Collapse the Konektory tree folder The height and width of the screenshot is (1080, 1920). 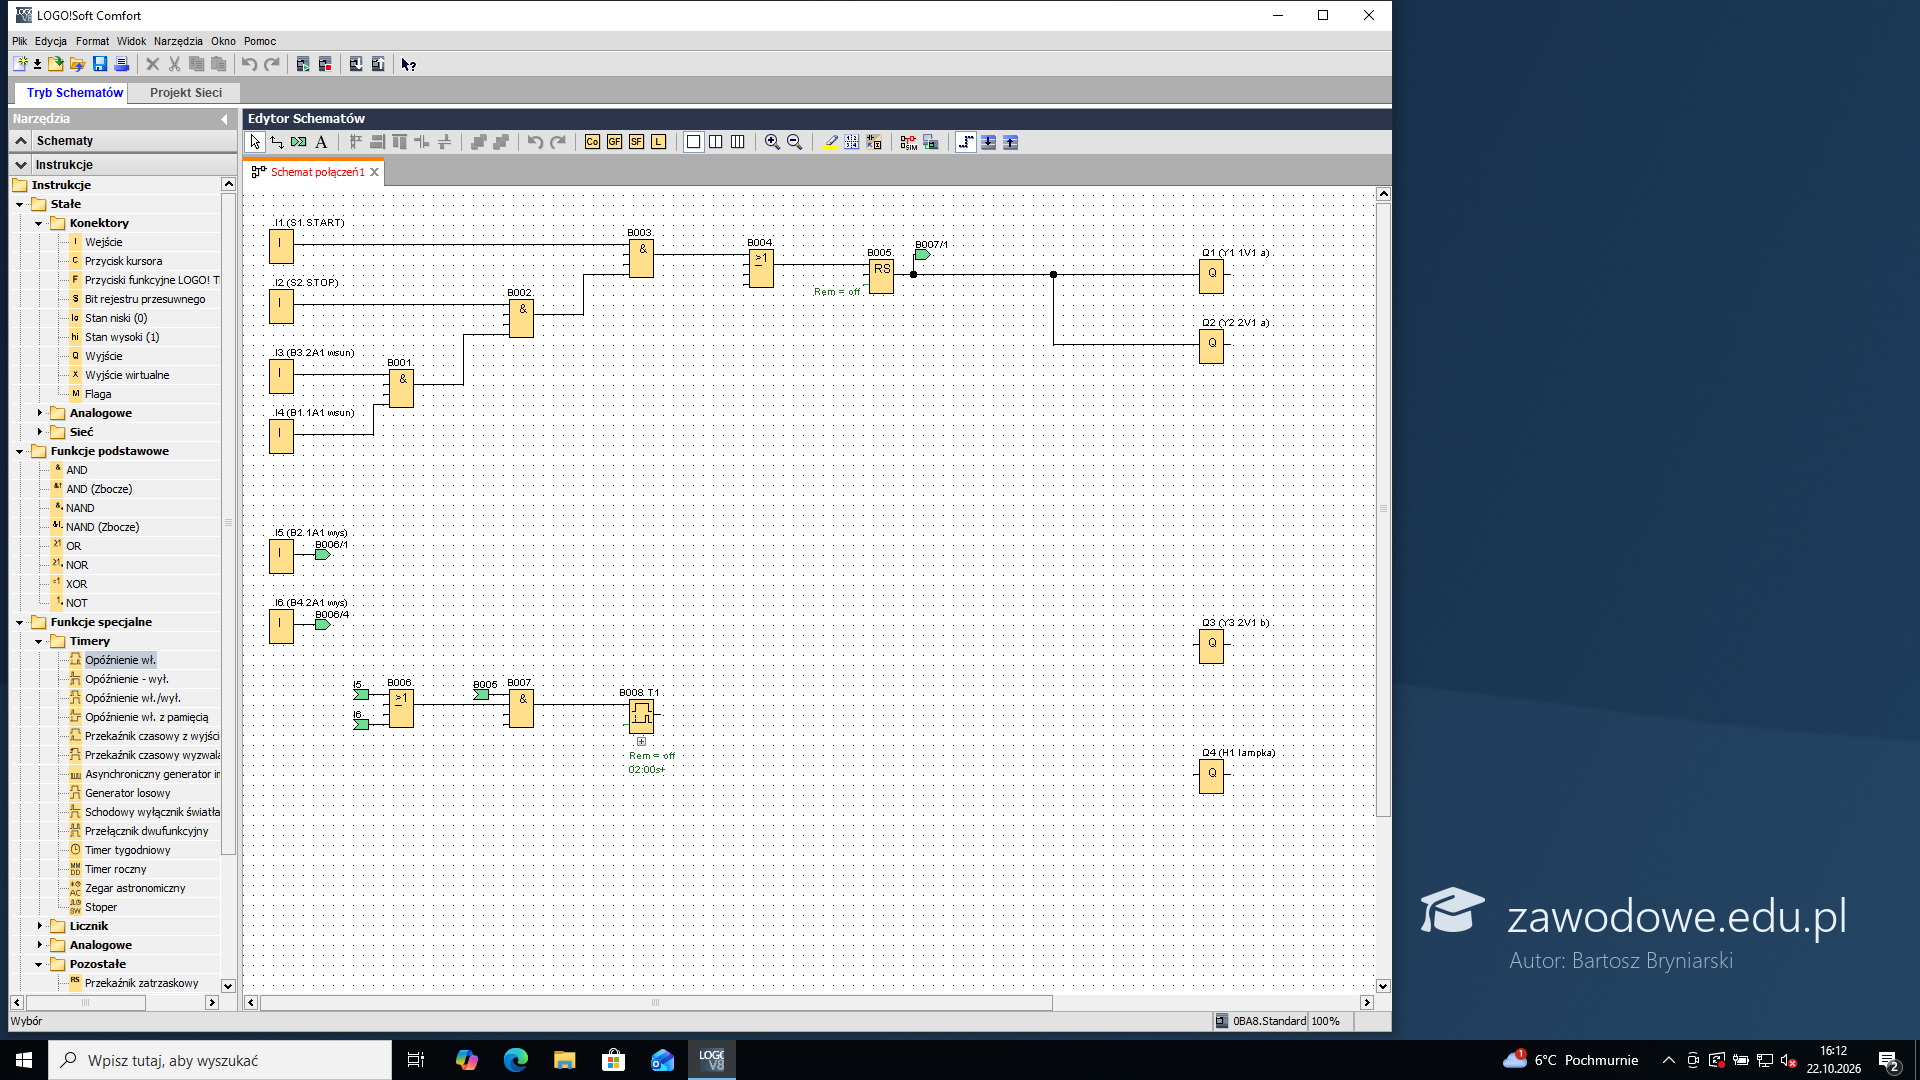(39, 223)
